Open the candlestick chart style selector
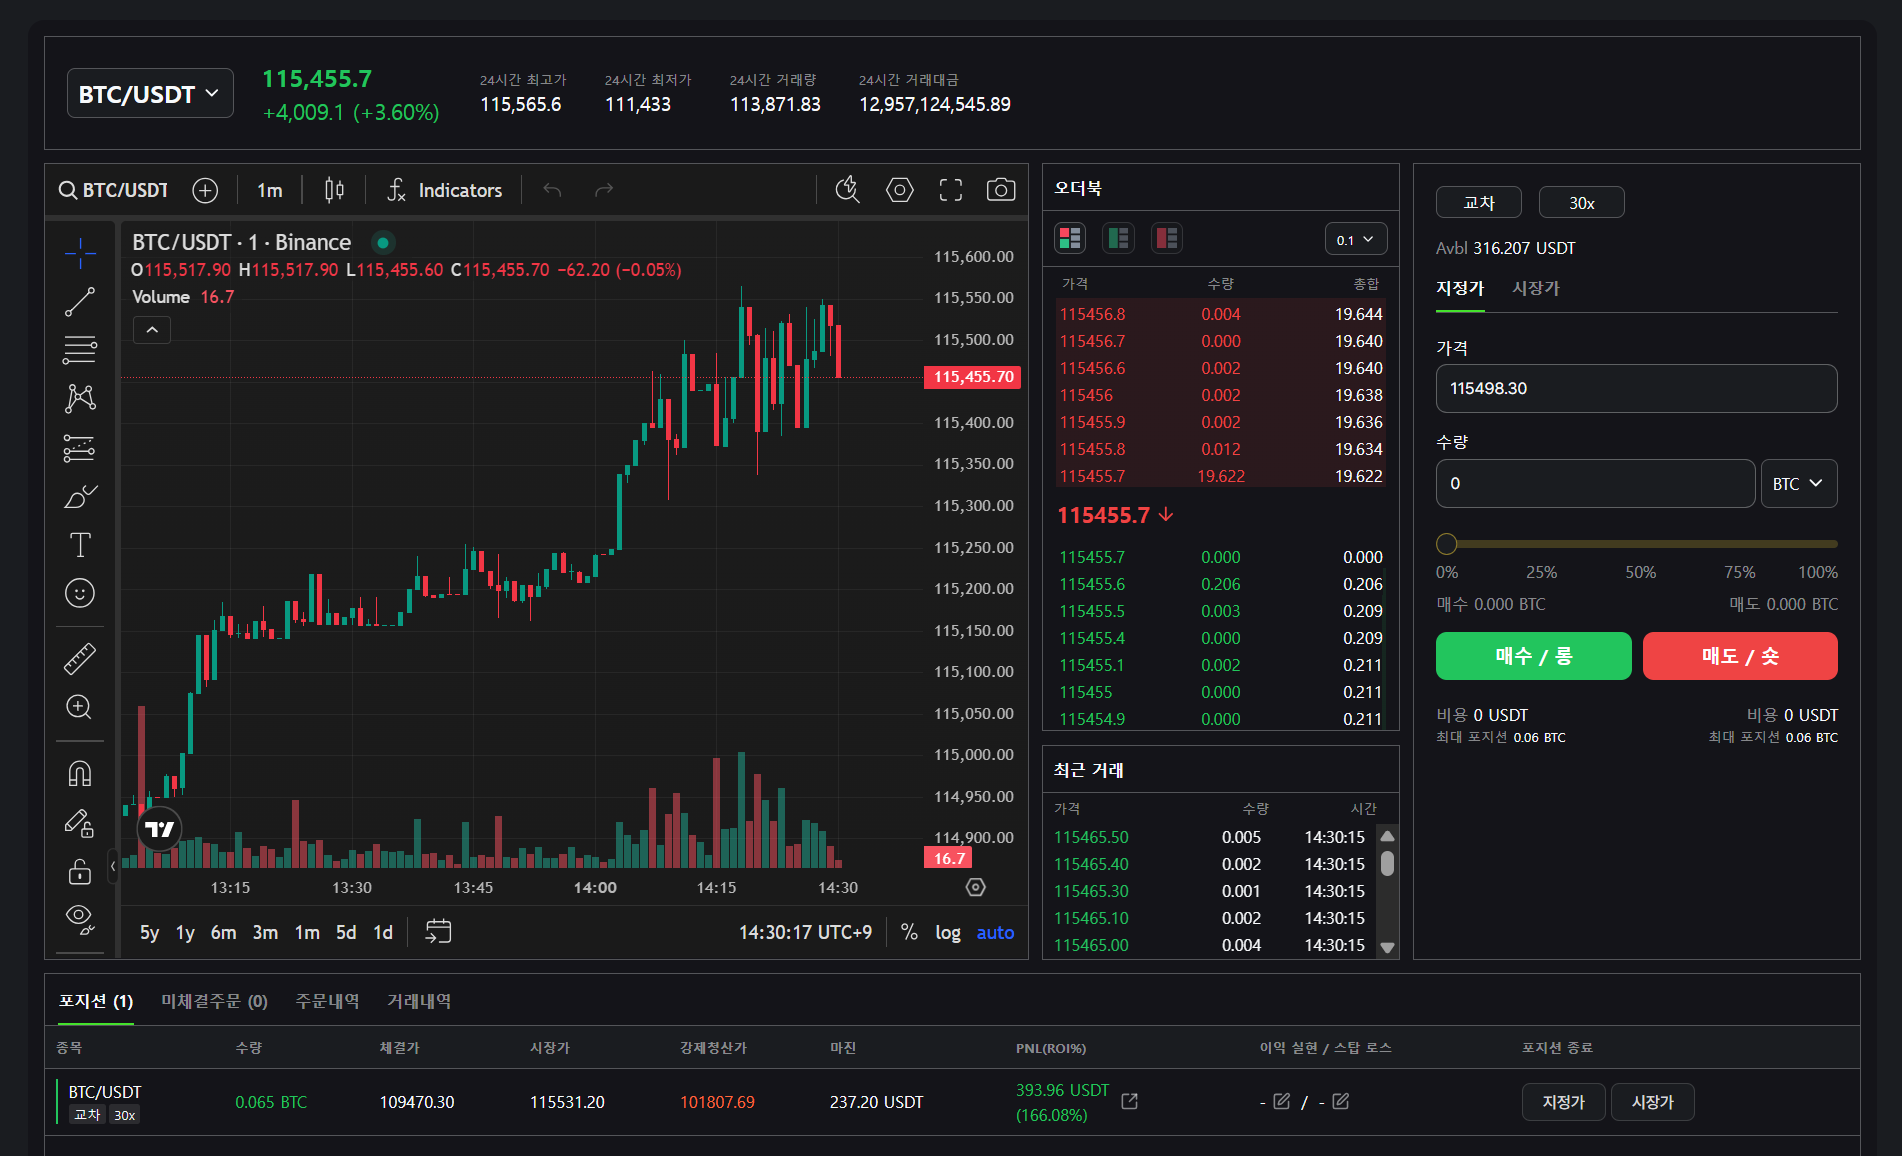 (334, 190)
